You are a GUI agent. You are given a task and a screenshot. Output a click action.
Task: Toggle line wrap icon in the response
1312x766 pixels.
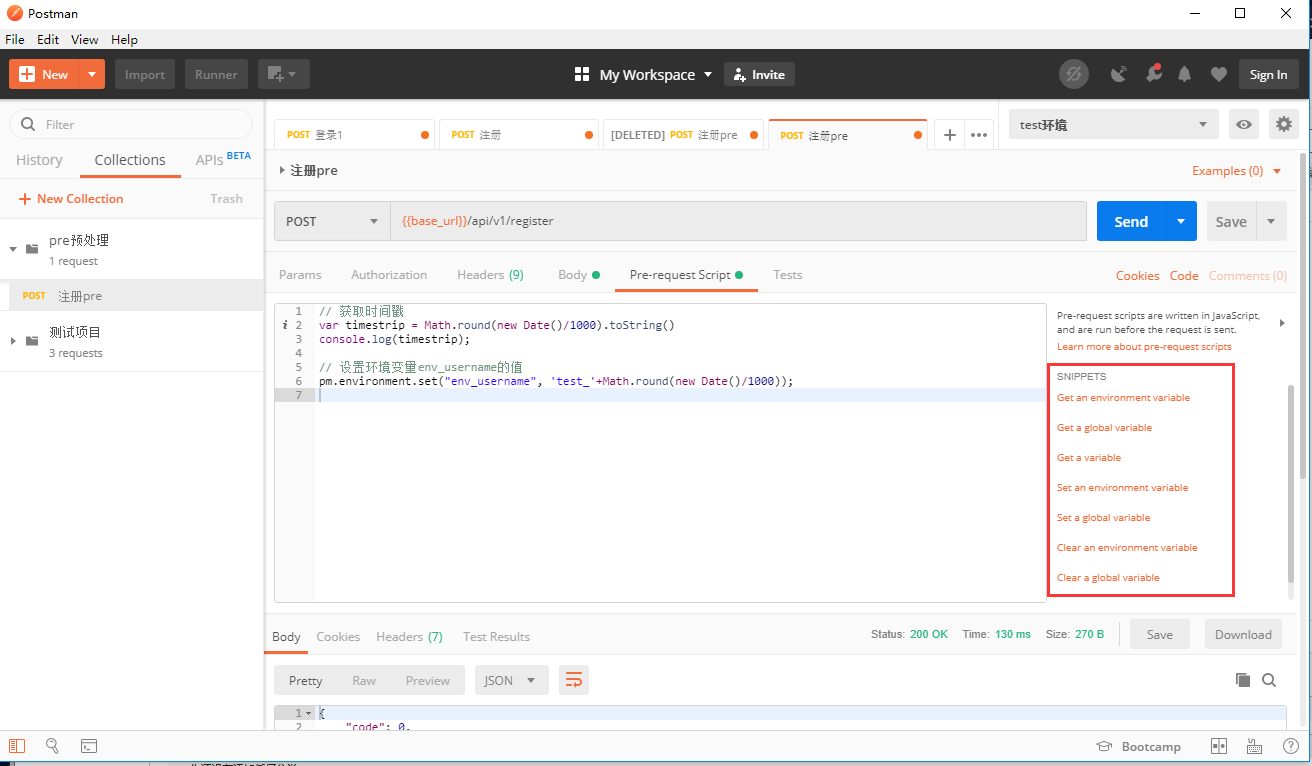tap(574, 680)
